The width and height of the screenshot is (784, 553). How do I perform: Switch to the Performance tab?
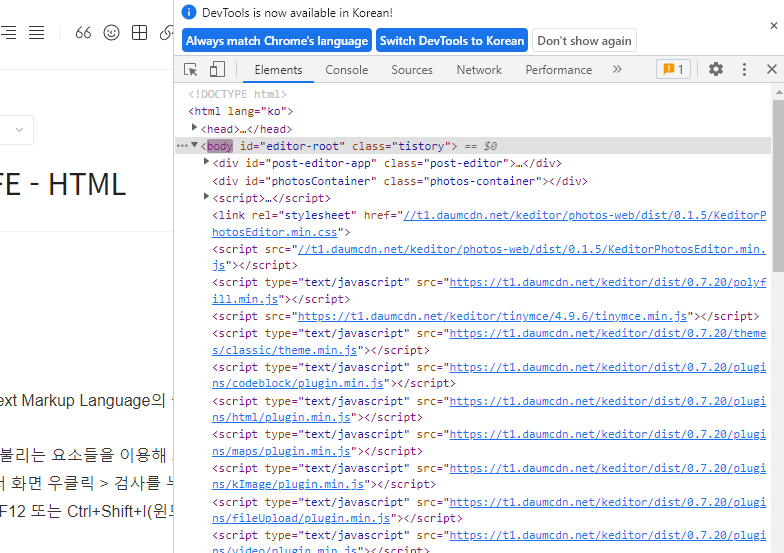tap(558, 70)
